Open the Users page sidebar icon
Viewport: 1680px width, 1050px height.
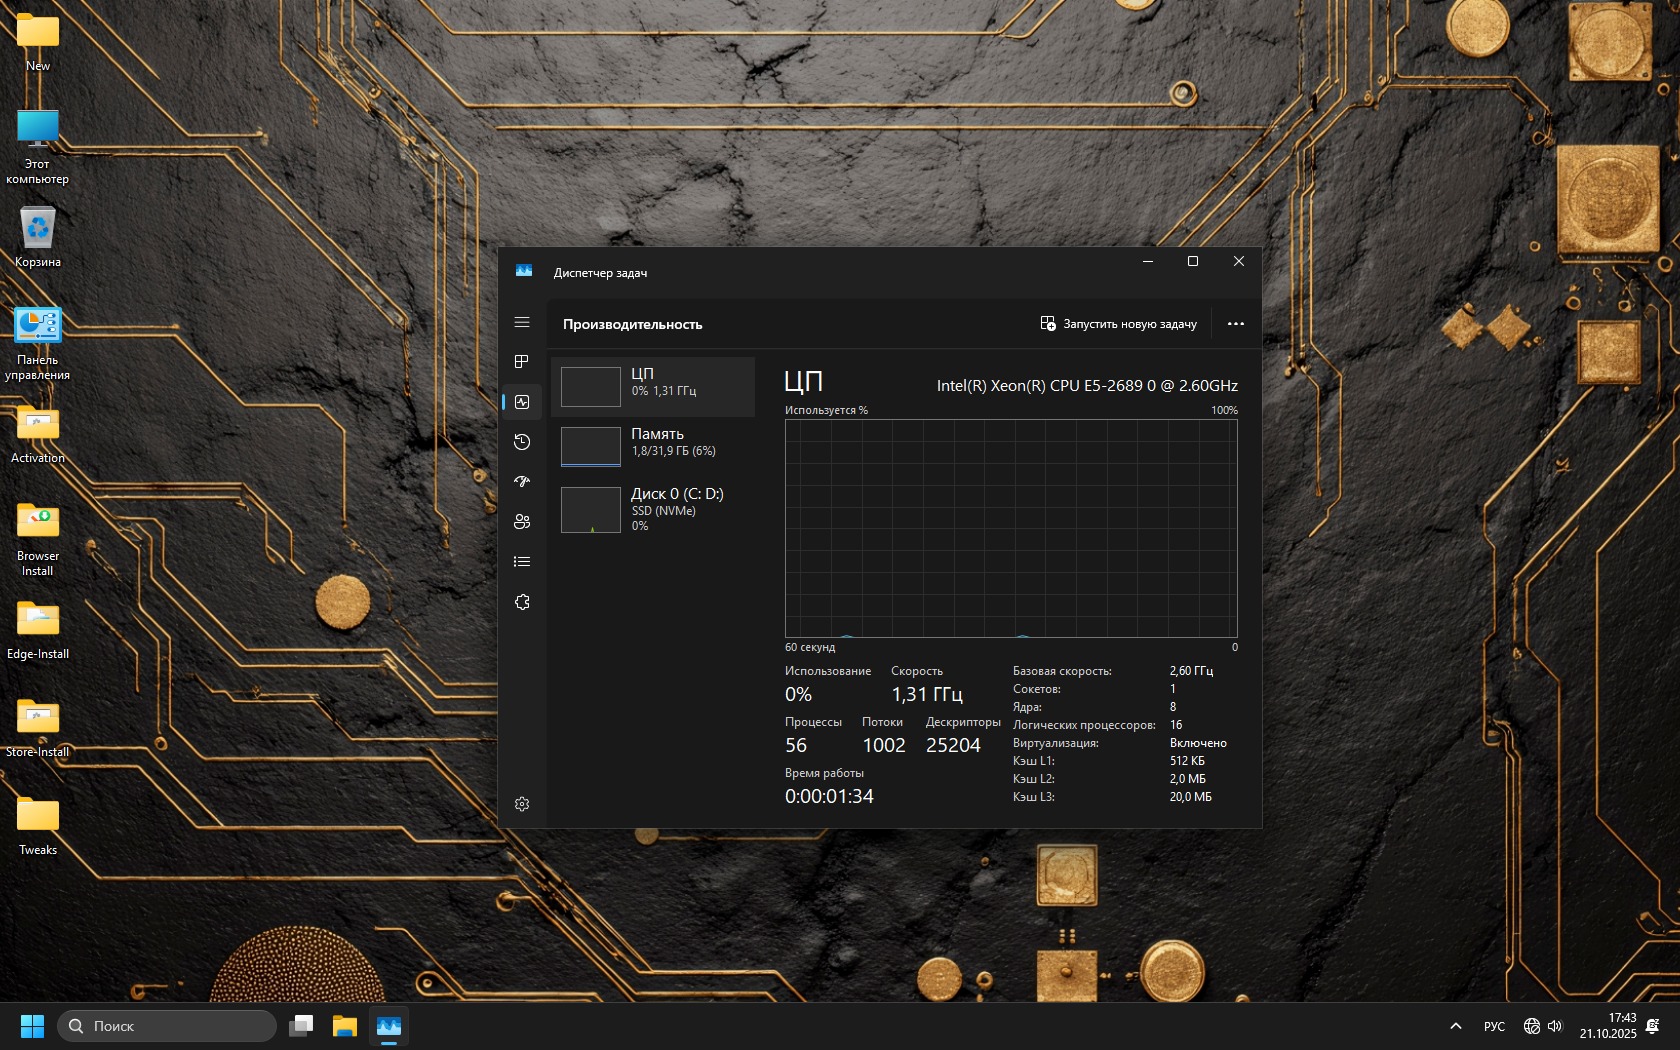pyautogui.click(x=521, y=522)
